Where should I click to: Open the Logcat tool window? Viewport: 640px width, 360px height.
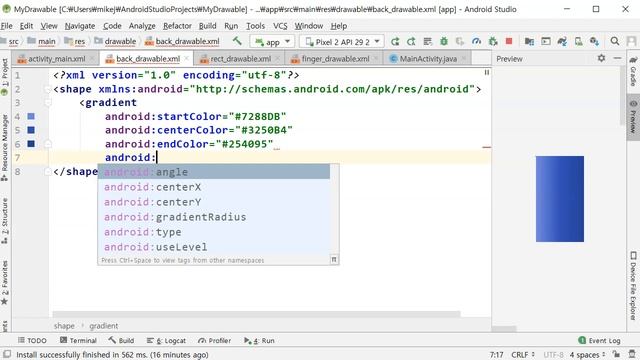click(x=166, y=340)
